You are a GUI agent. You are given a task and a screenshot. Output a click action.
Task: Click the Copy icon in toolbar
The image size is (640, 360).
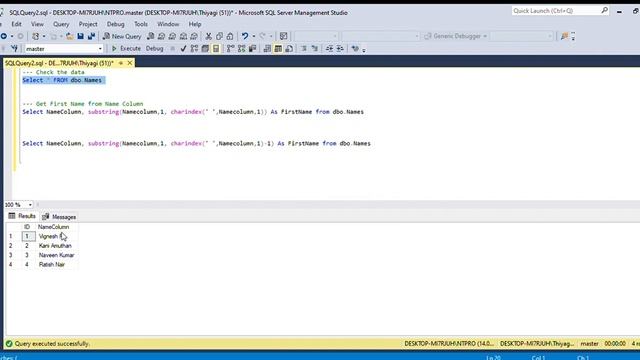click(219, 36)
